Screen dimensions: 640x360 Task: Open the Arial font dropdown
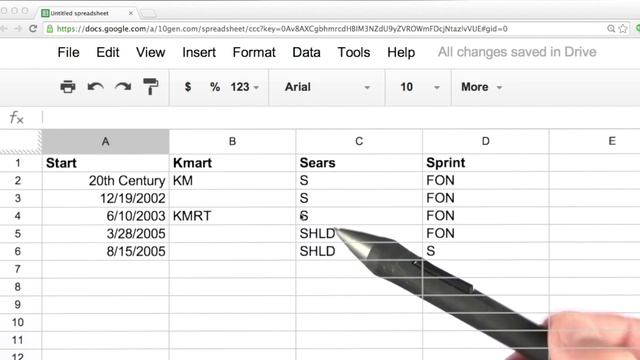(x=327, y=87)
